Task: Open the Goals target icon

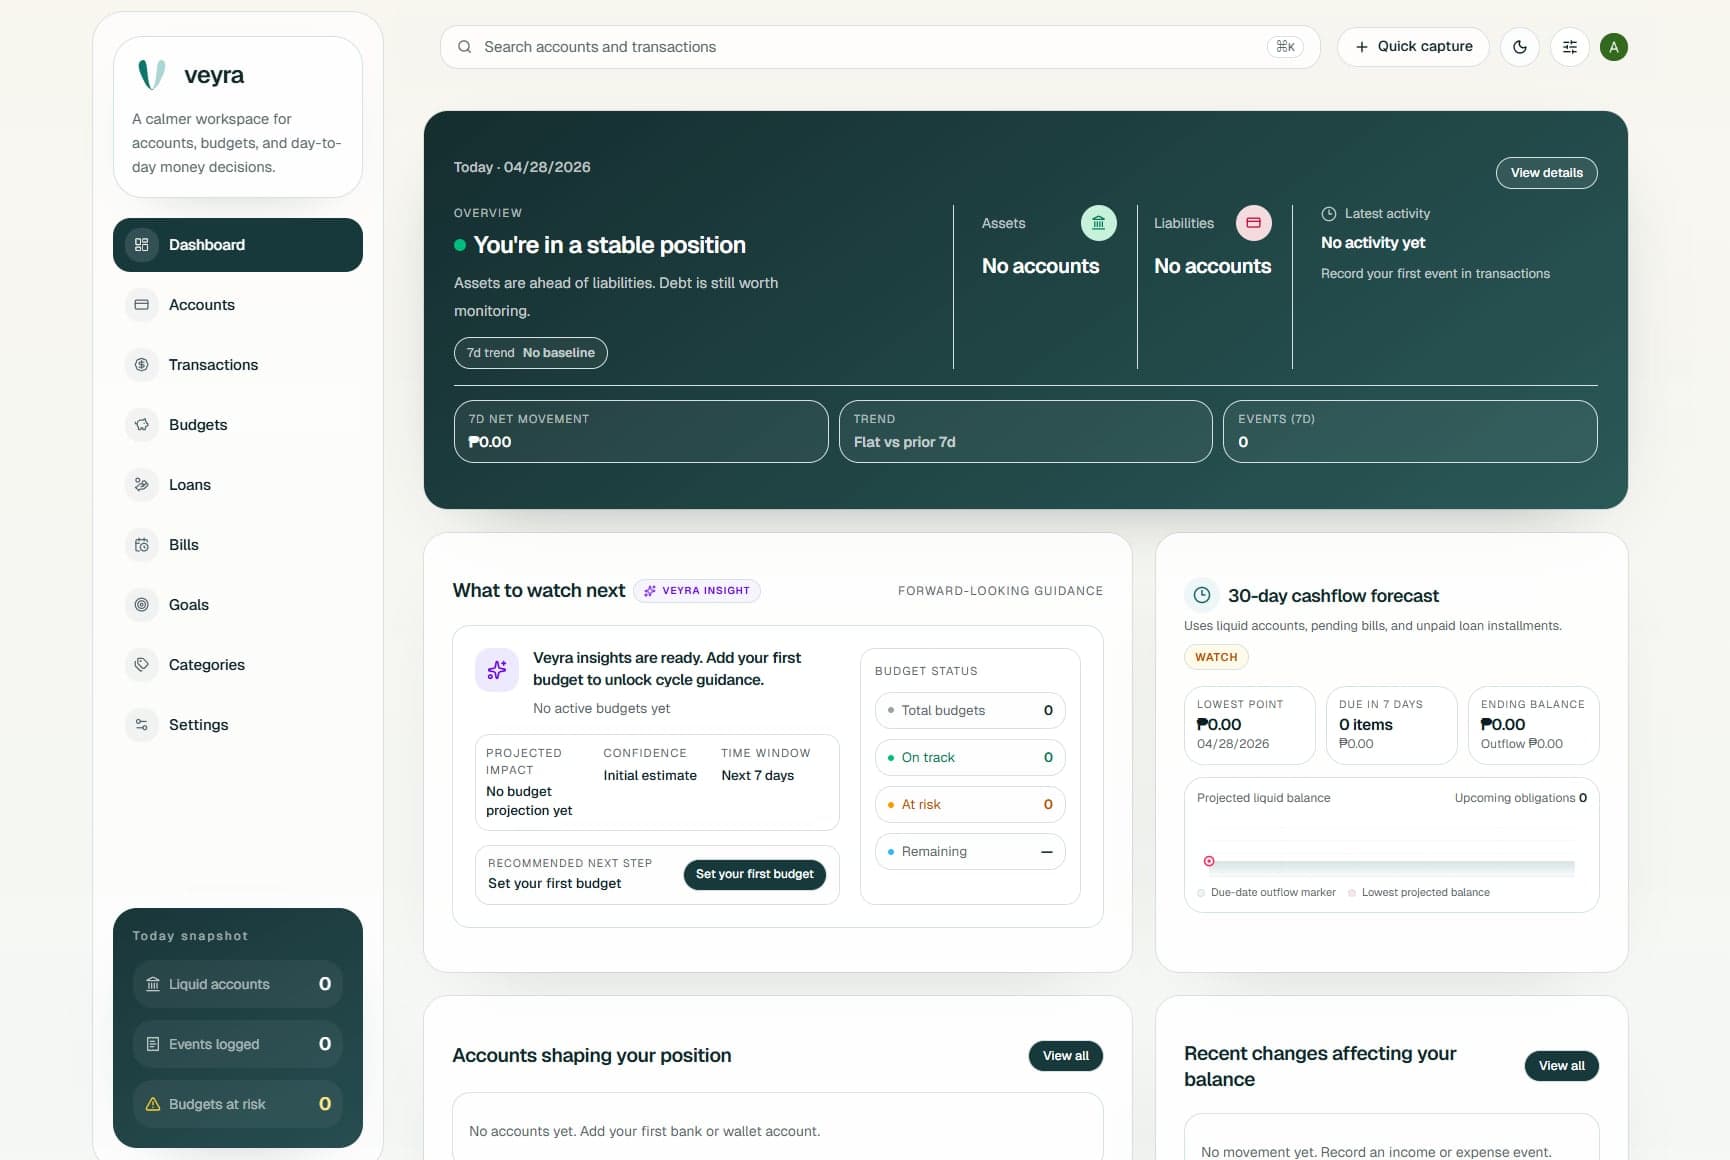Action: [x=142, y=605]
